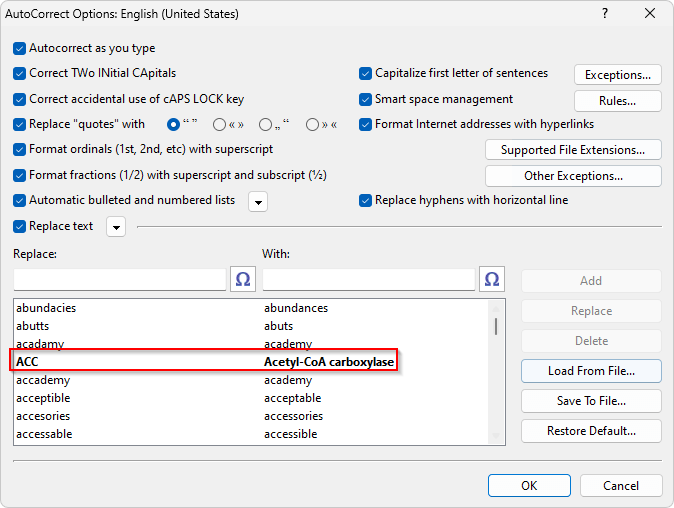Click the replacement list scrollbar thumb
The height and width of the screenshot is (508, 674).
[x=496, y=326]
